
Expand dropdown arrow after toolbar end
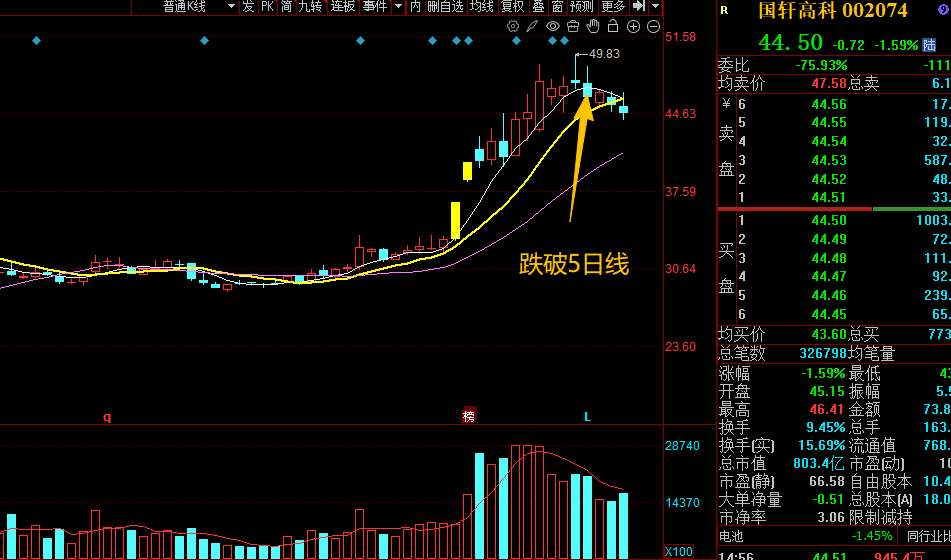[655, 6]
